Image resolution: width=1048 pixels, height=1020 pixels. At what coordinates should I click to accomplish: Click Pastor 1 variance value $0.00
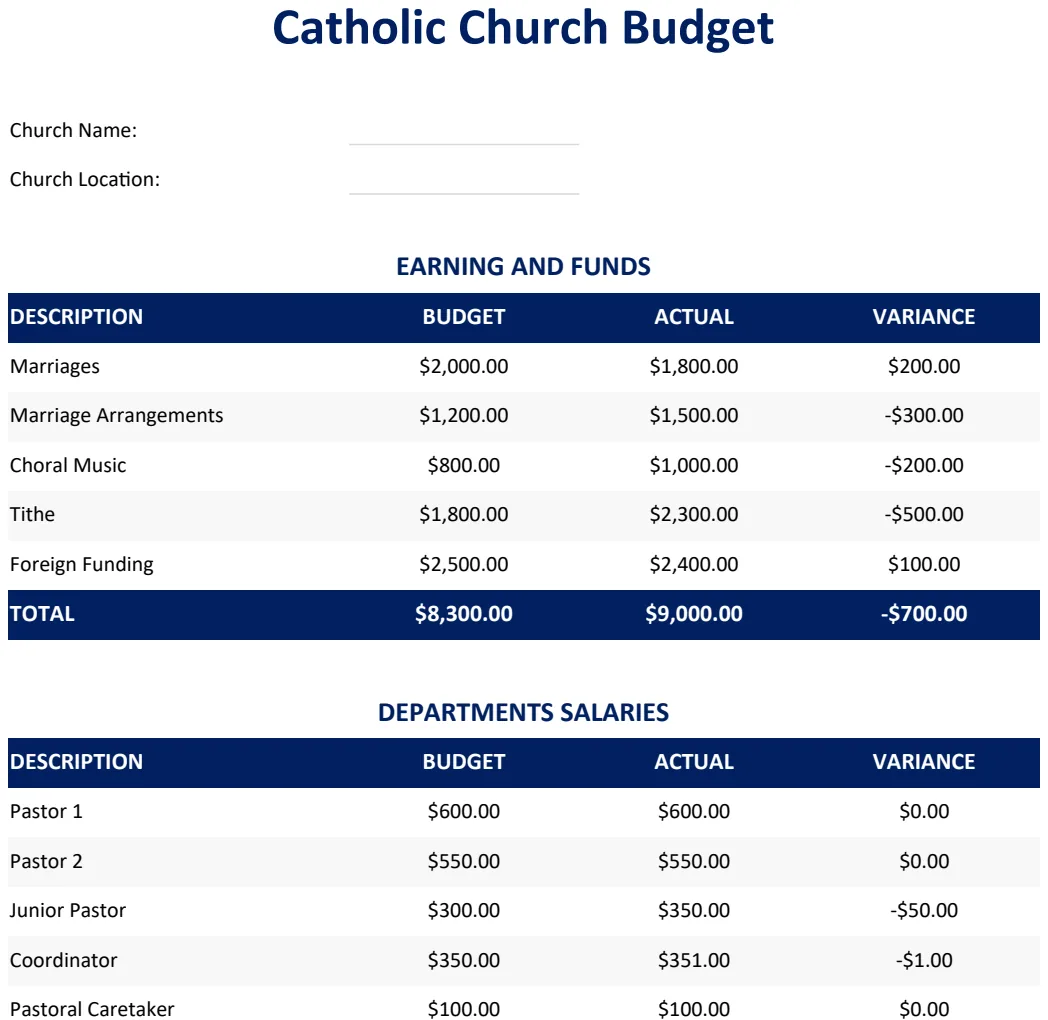click(924, 811)
